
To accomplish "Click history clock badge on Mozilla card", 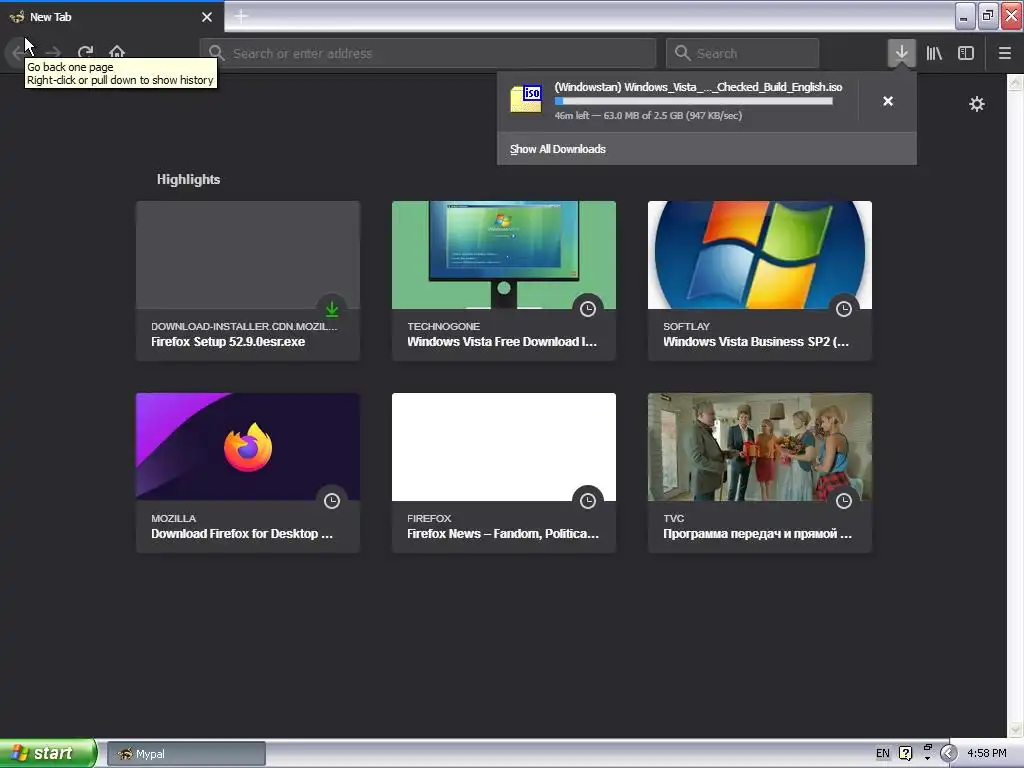I will click(332, 501).
